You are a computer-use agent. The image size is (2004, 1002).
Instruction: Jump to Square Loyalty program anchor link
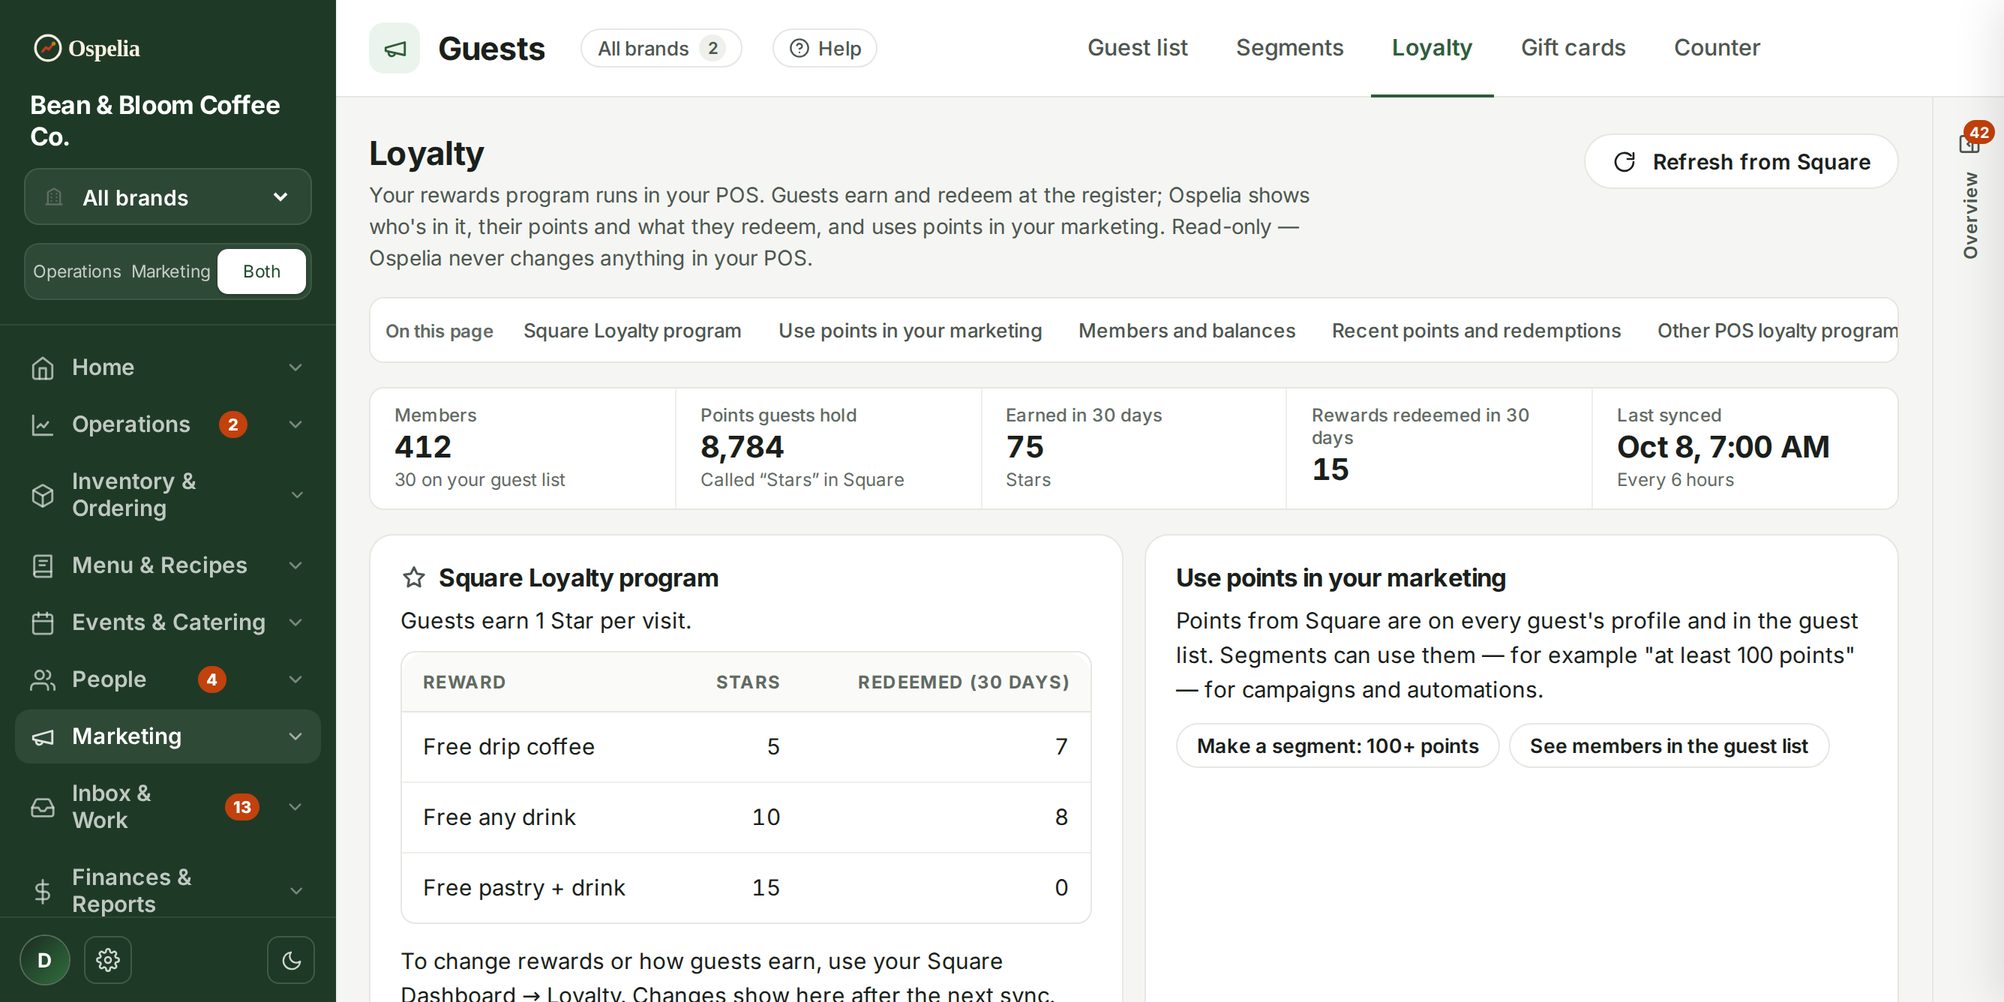pos(632,331)
